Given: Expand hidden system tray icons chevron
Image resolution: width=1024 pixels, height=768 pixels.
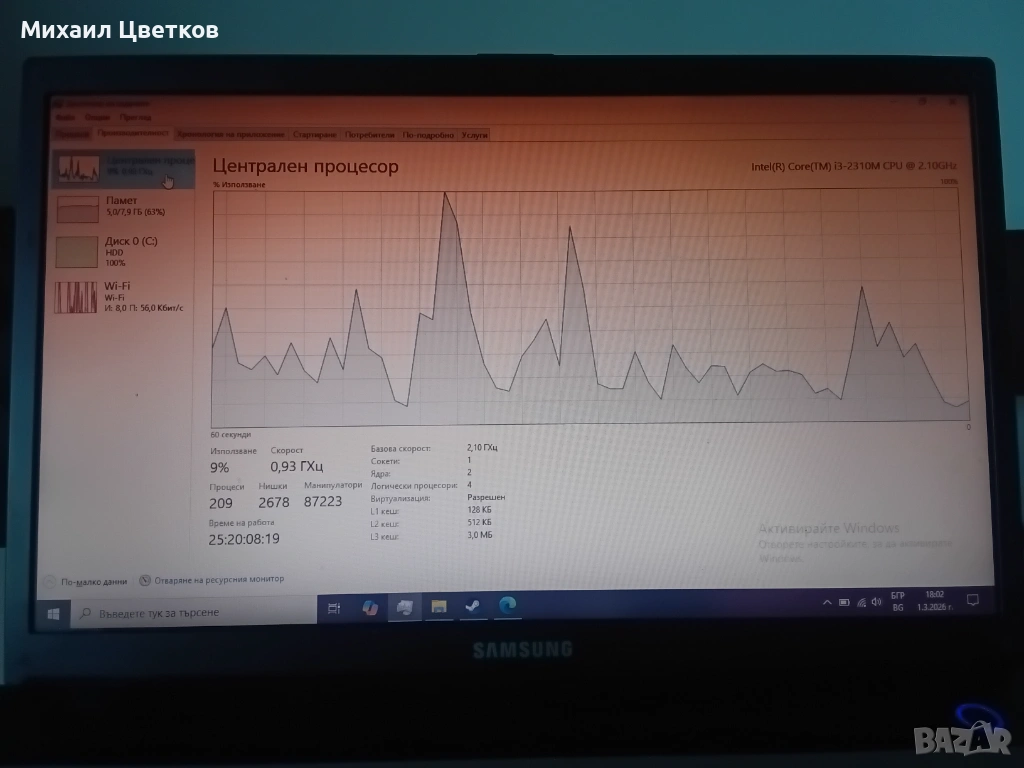Looking at the screenshot, I should (x=827, y=602).
